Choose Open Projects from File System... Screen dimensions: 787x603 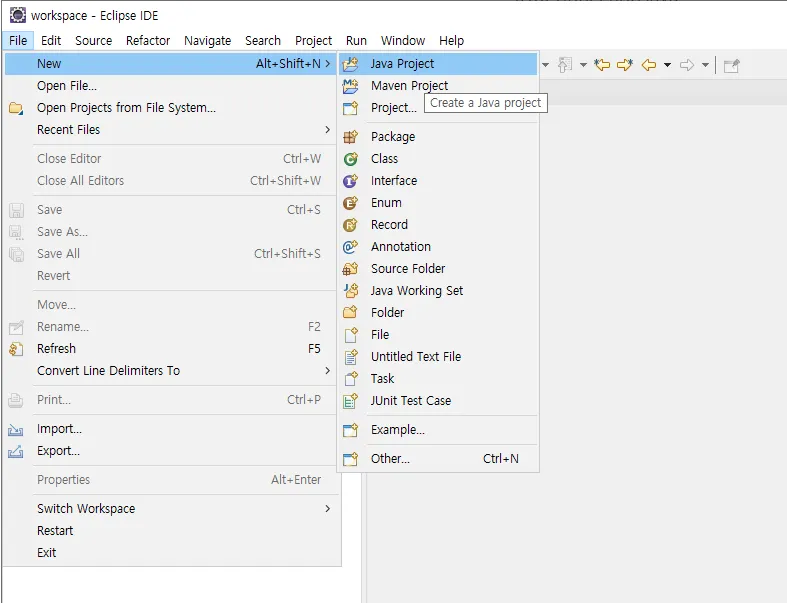pyautogui.click(x=171, y=108)
